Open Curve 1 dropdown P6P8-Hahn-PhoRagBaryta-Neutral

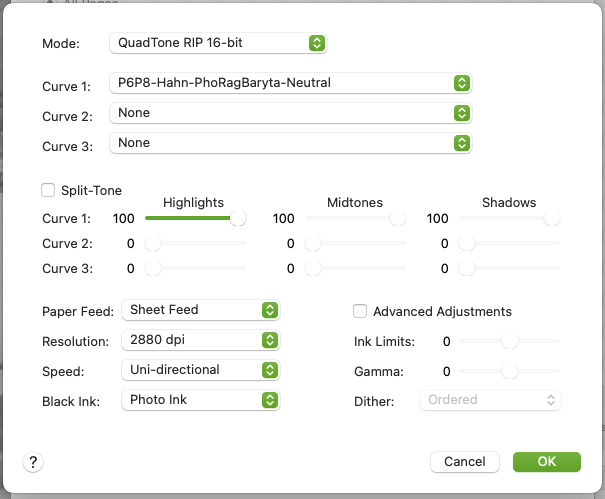(291, 83)
